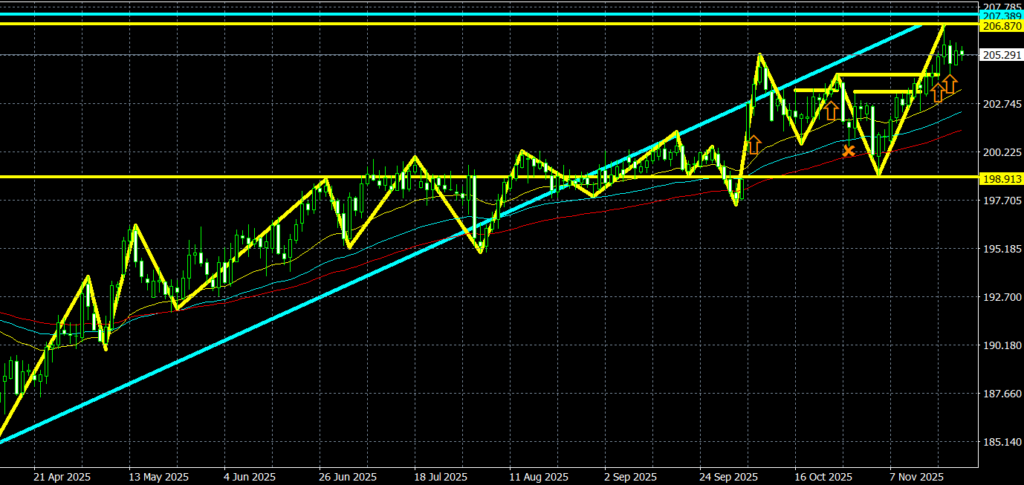The image size is (1024, 485).
Task: Click the yellow 206.870 price label
Action: 1001,27
